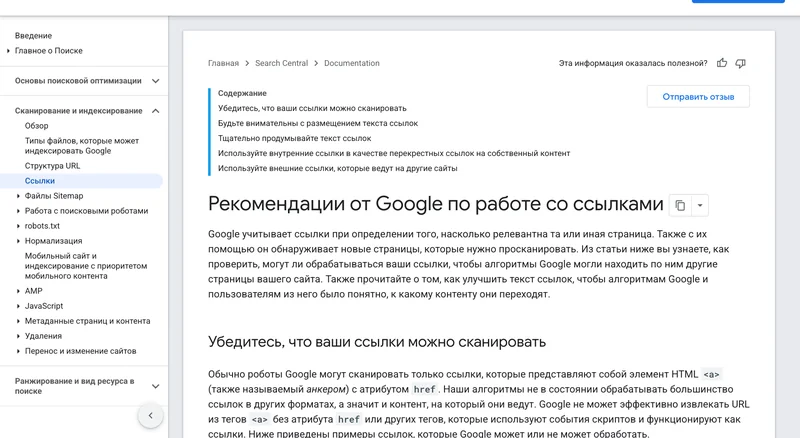Open dropdown arrow beside the copy icon

700,205
